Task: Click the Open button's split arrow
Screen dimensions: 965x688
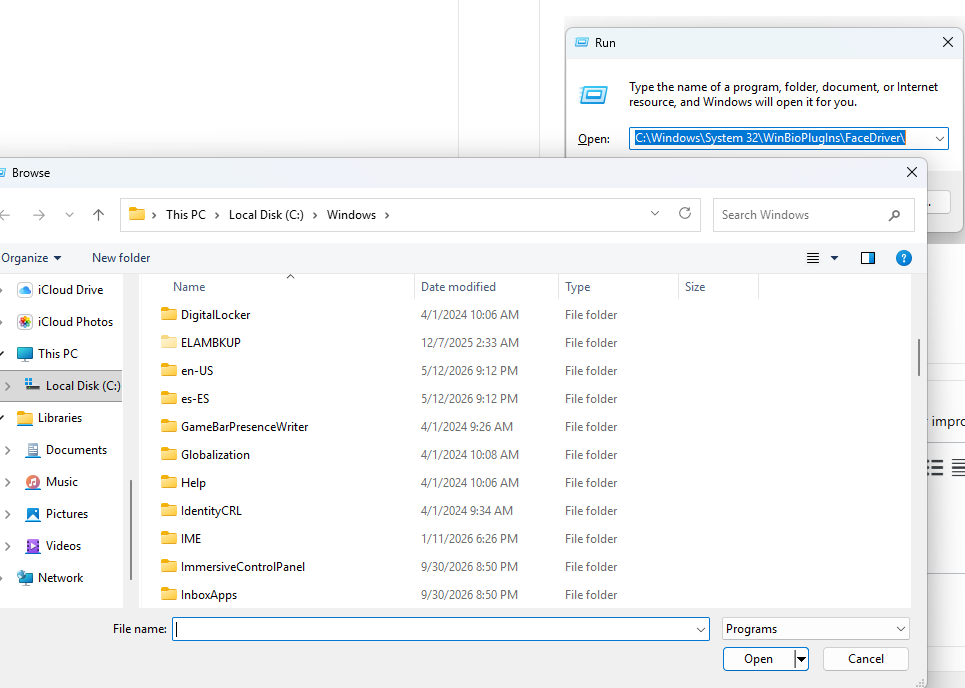Action: coord(801,659)
